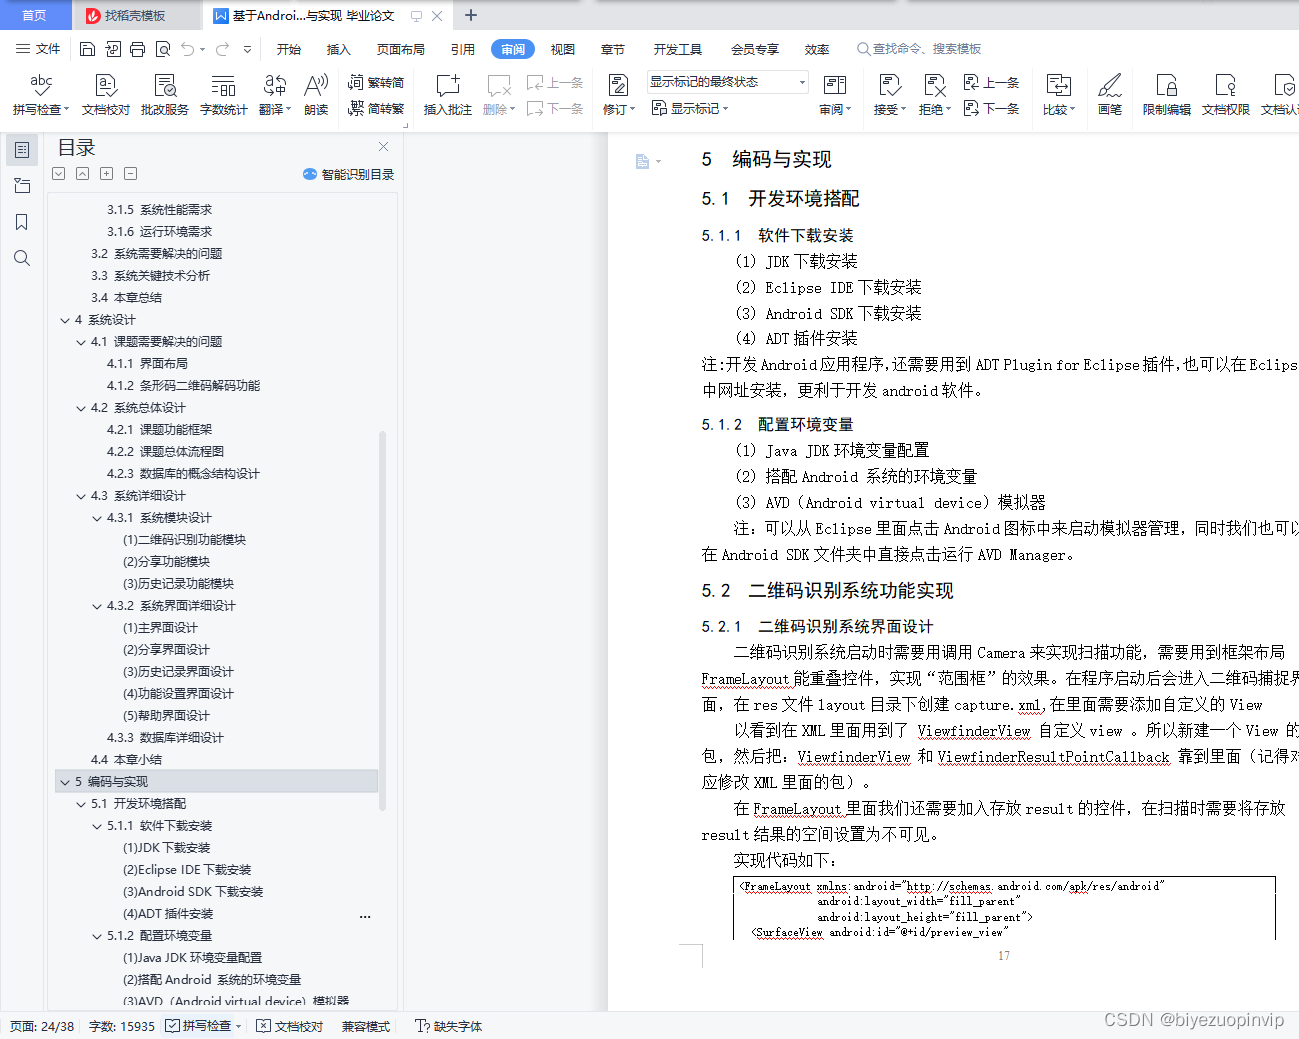This screenshot has width=1299, height=1039.
Task: Click the 字数: 15935 word counter
Action: (x=122, y=1026)
